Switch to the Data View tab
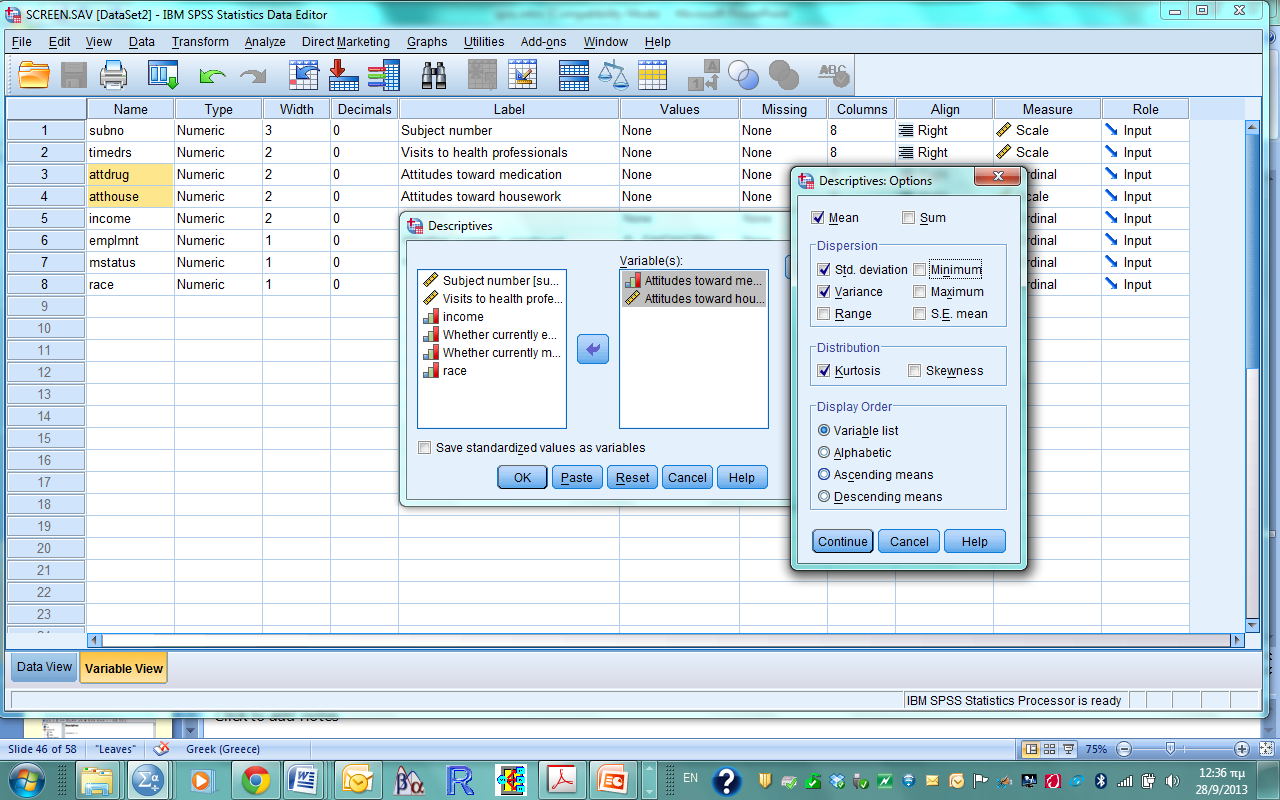 tap(44, 667)
